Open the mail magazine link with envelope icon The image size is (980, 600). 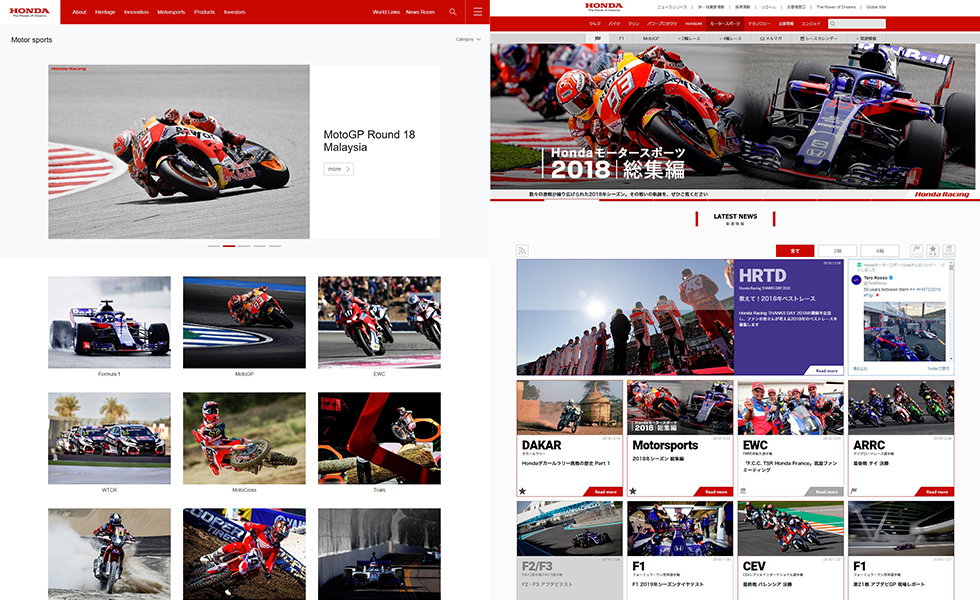[x=771, y=38]
